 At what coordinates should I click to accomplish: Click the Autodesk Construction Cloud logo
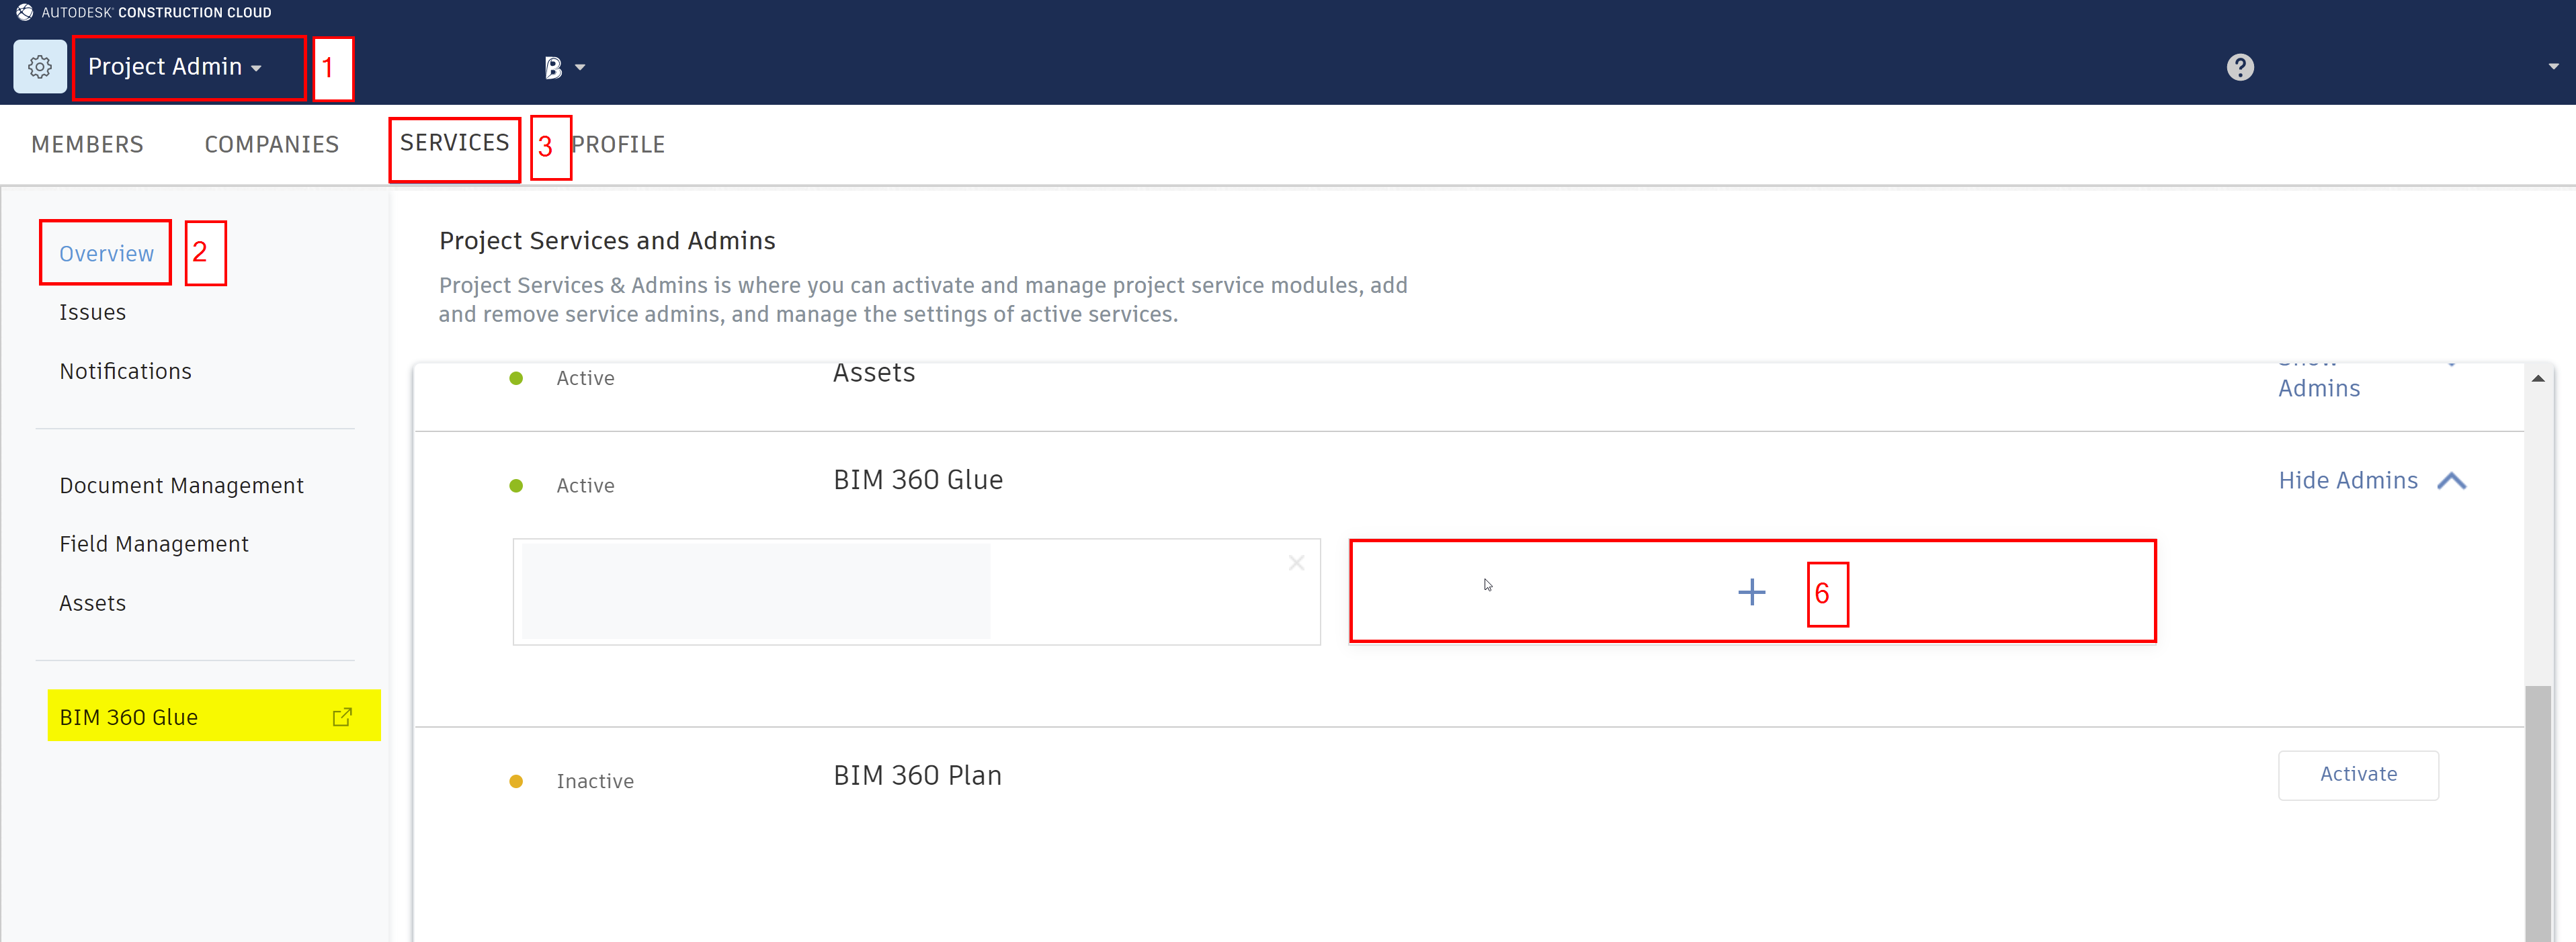[24, 12]
